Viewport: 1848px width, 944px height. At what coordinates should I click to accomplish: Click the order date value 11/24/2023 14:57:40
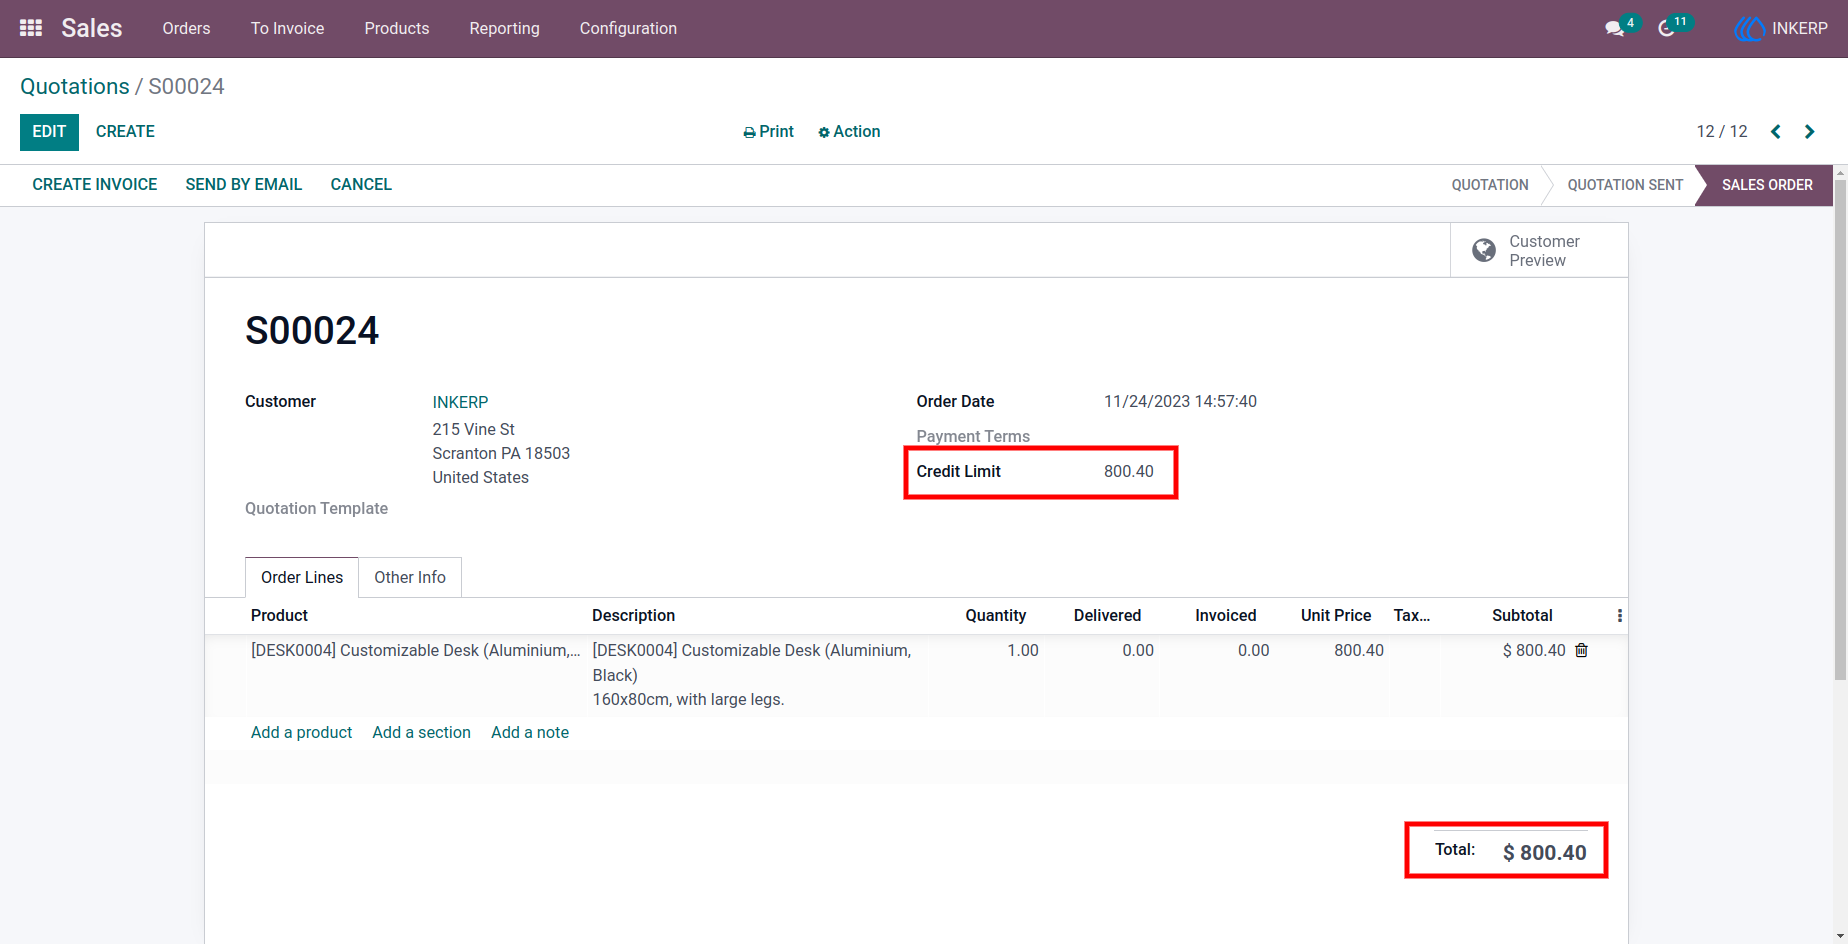[x=1180, y=402]
